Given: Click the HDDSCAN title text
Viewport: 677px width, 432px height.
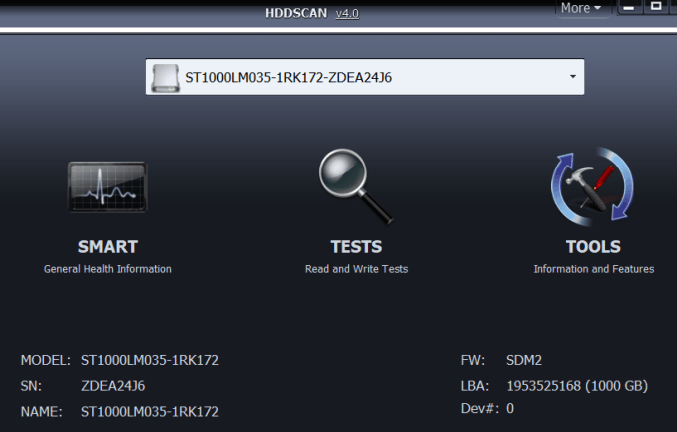Looking at the screenshot, I should tap(296, 13).
